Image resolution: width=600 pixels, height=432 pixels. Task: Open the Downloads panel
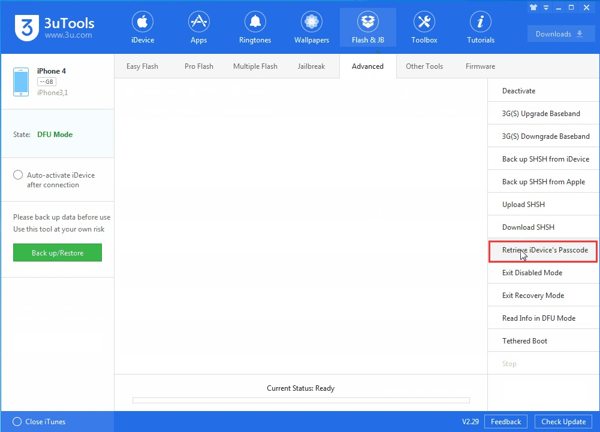(559, 33)
